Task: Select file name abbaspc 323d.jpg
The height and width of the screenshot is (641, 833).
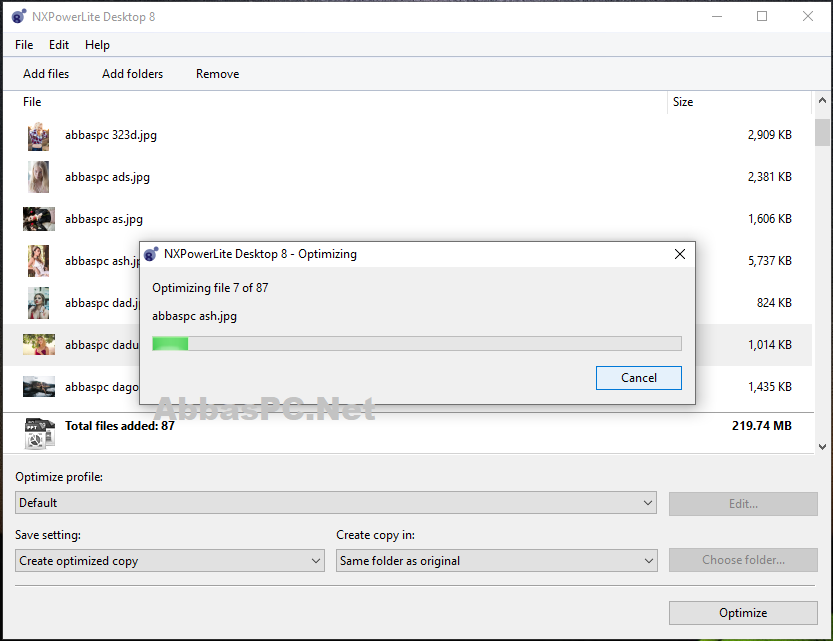Action: click(x=111, y=135)
